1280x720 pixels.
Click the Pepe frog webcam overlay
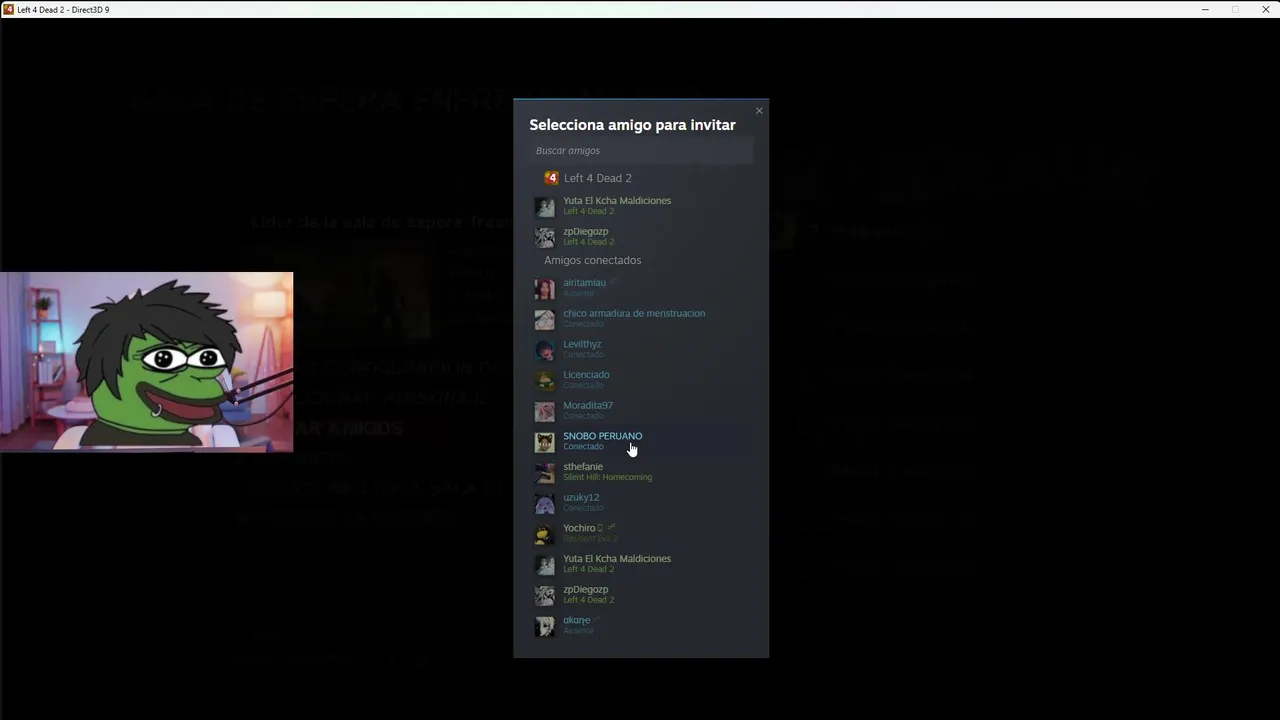147,362
